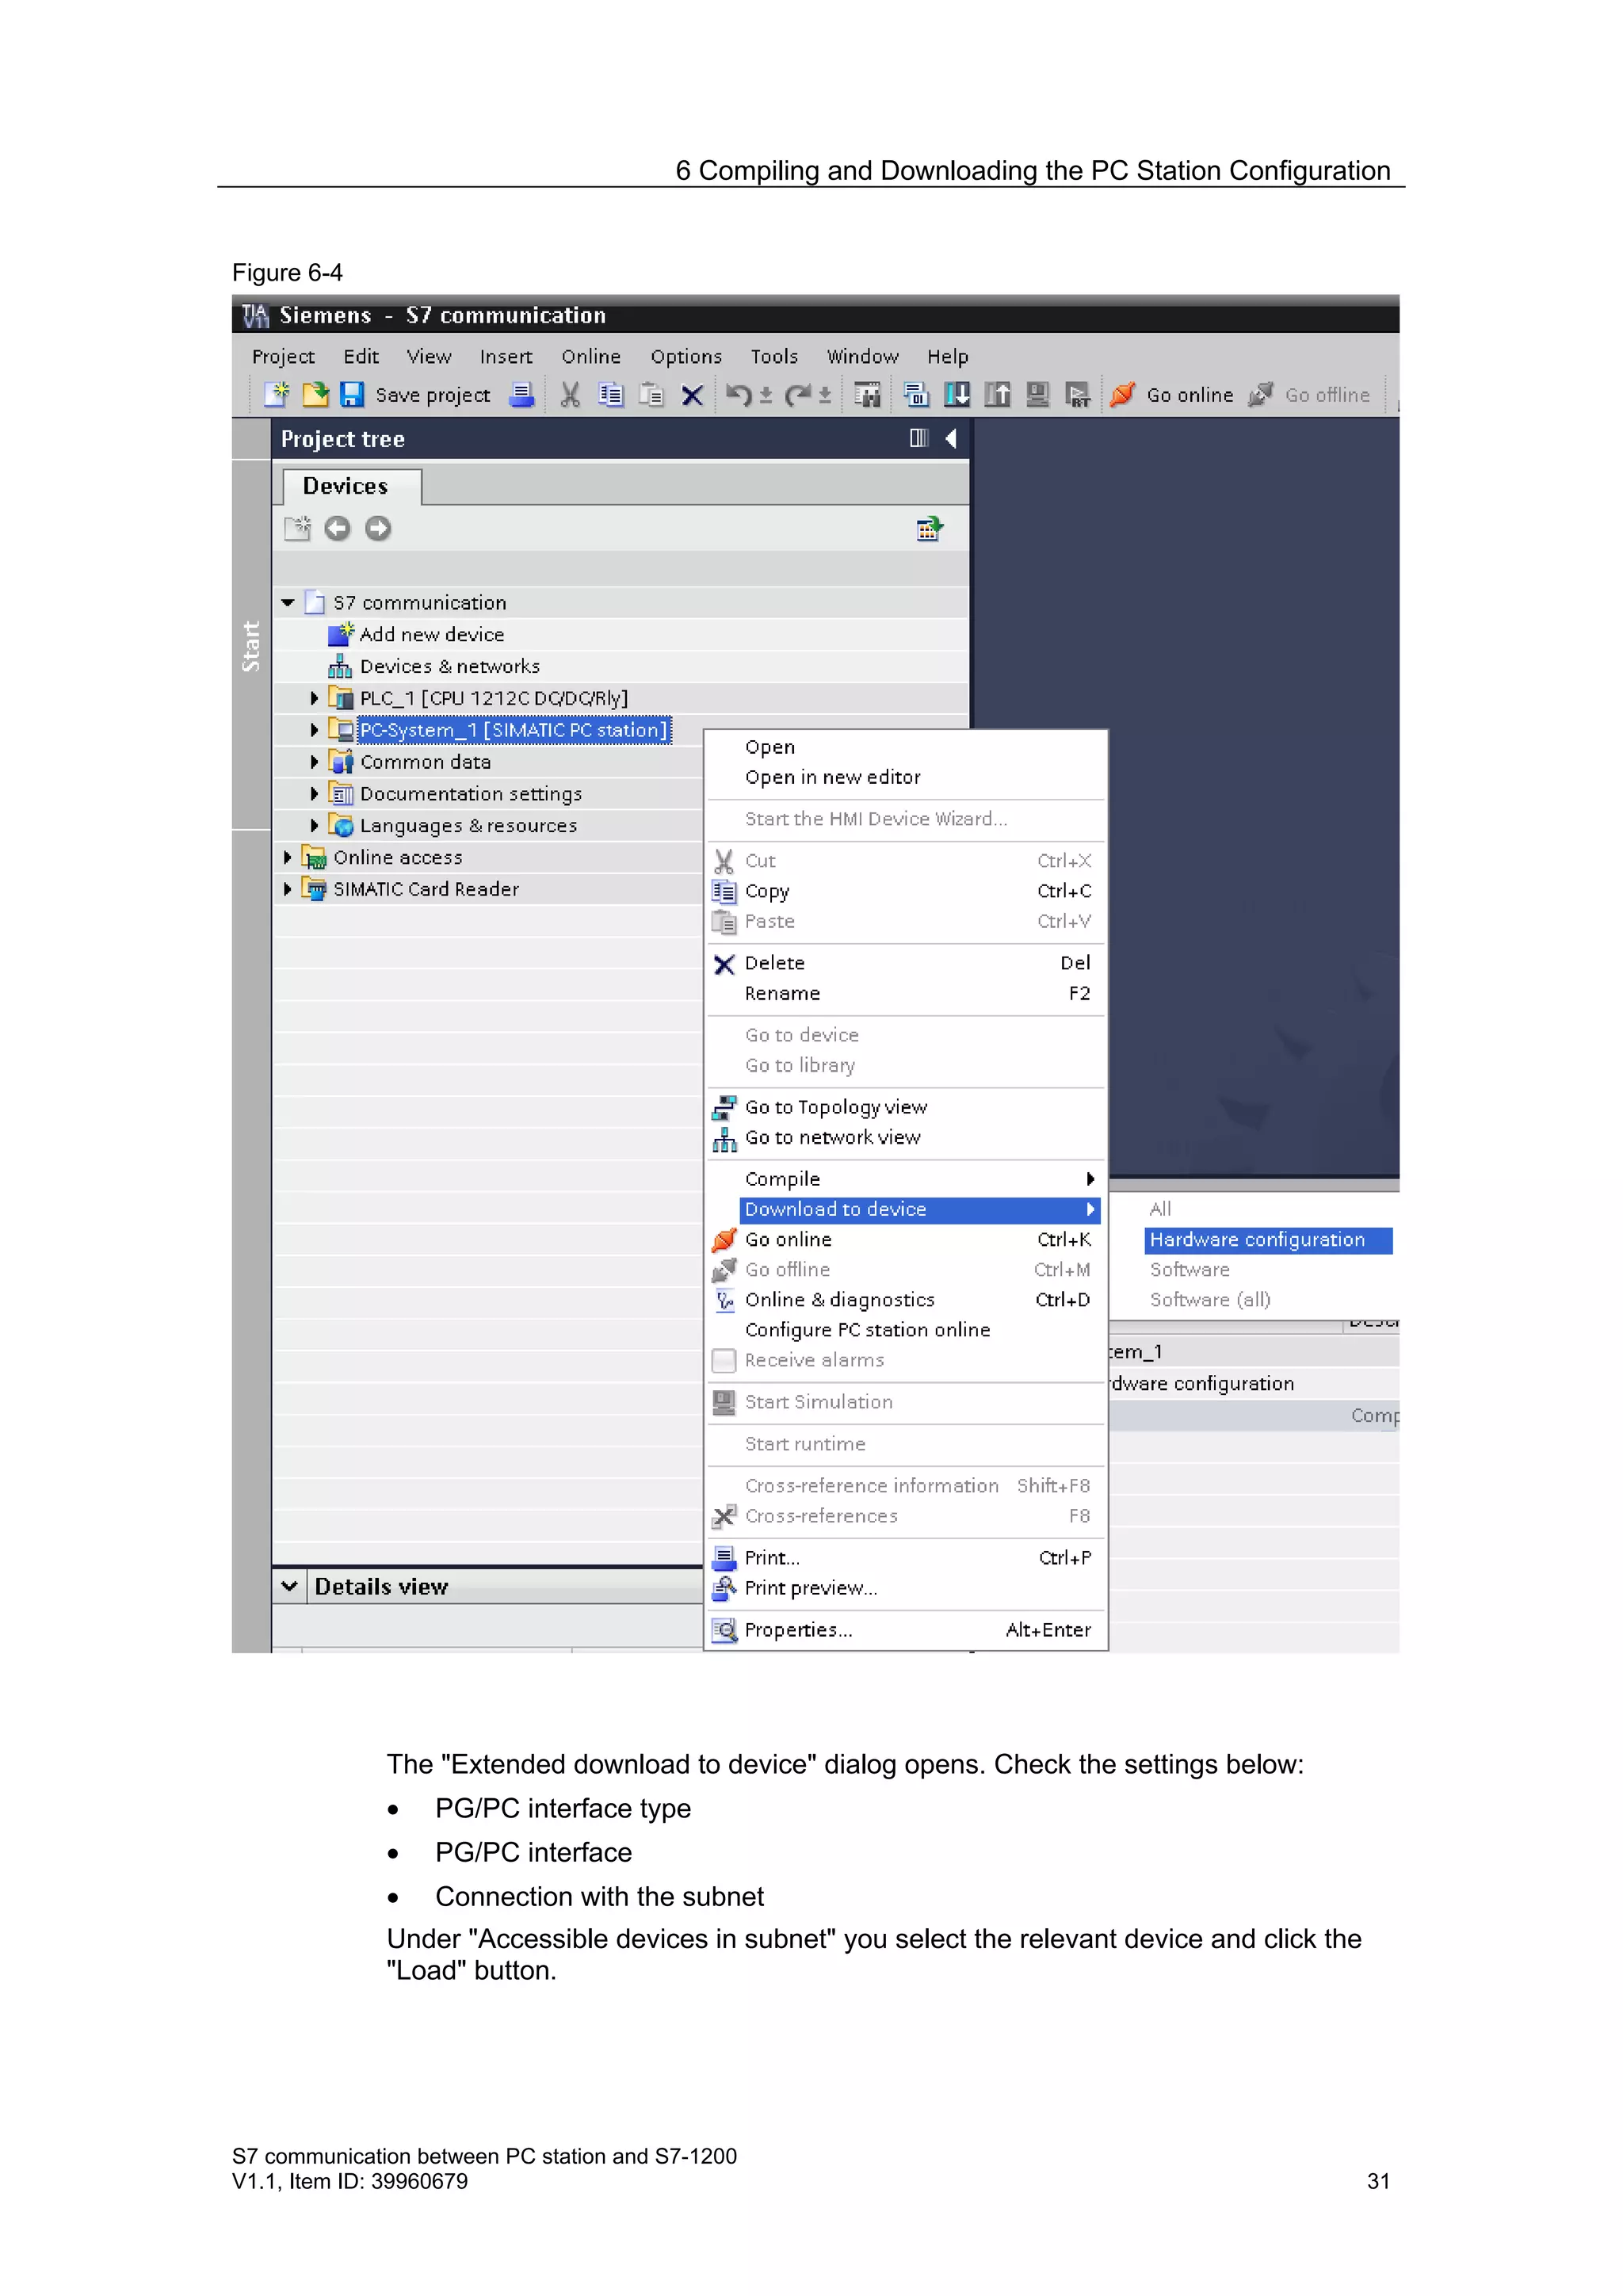Click Go to Topology view entry
Viewport: 1623px width, 2296px height.
click(836, 1107)
